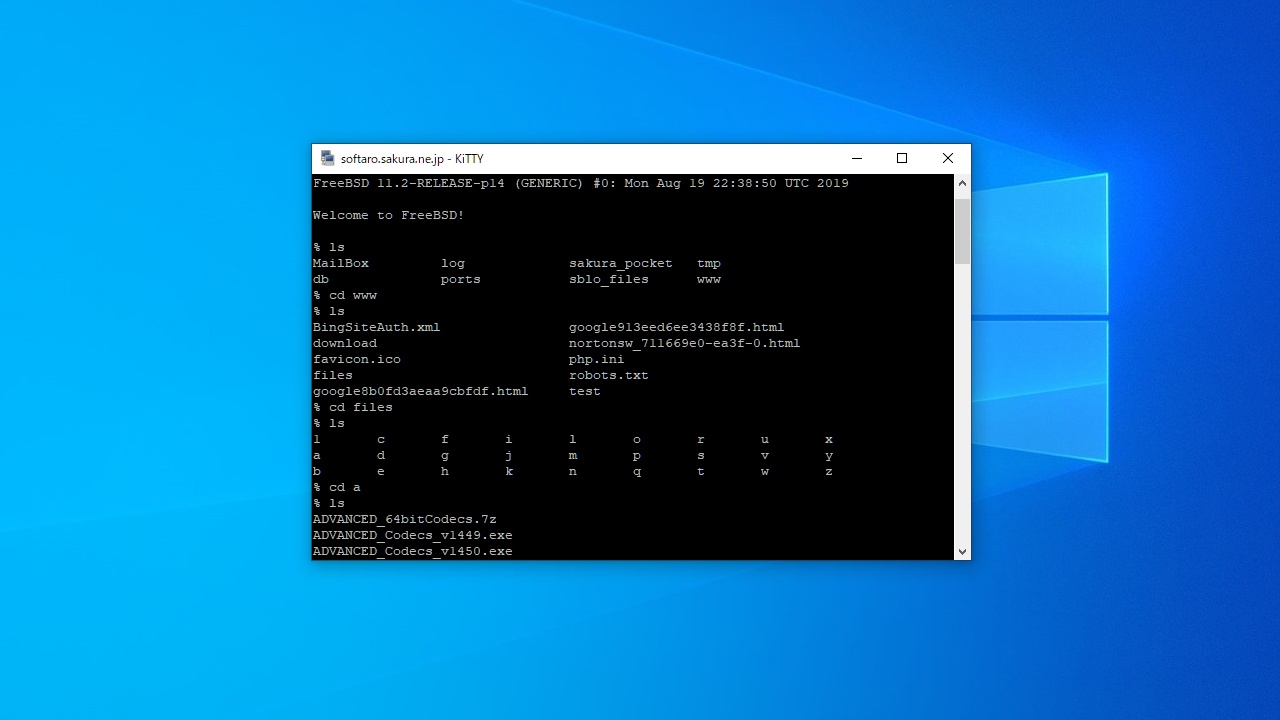Viewport: 1280px width, 720px height.
Task: Click directory letter 'k' in listing
Action: coord(509,471)
